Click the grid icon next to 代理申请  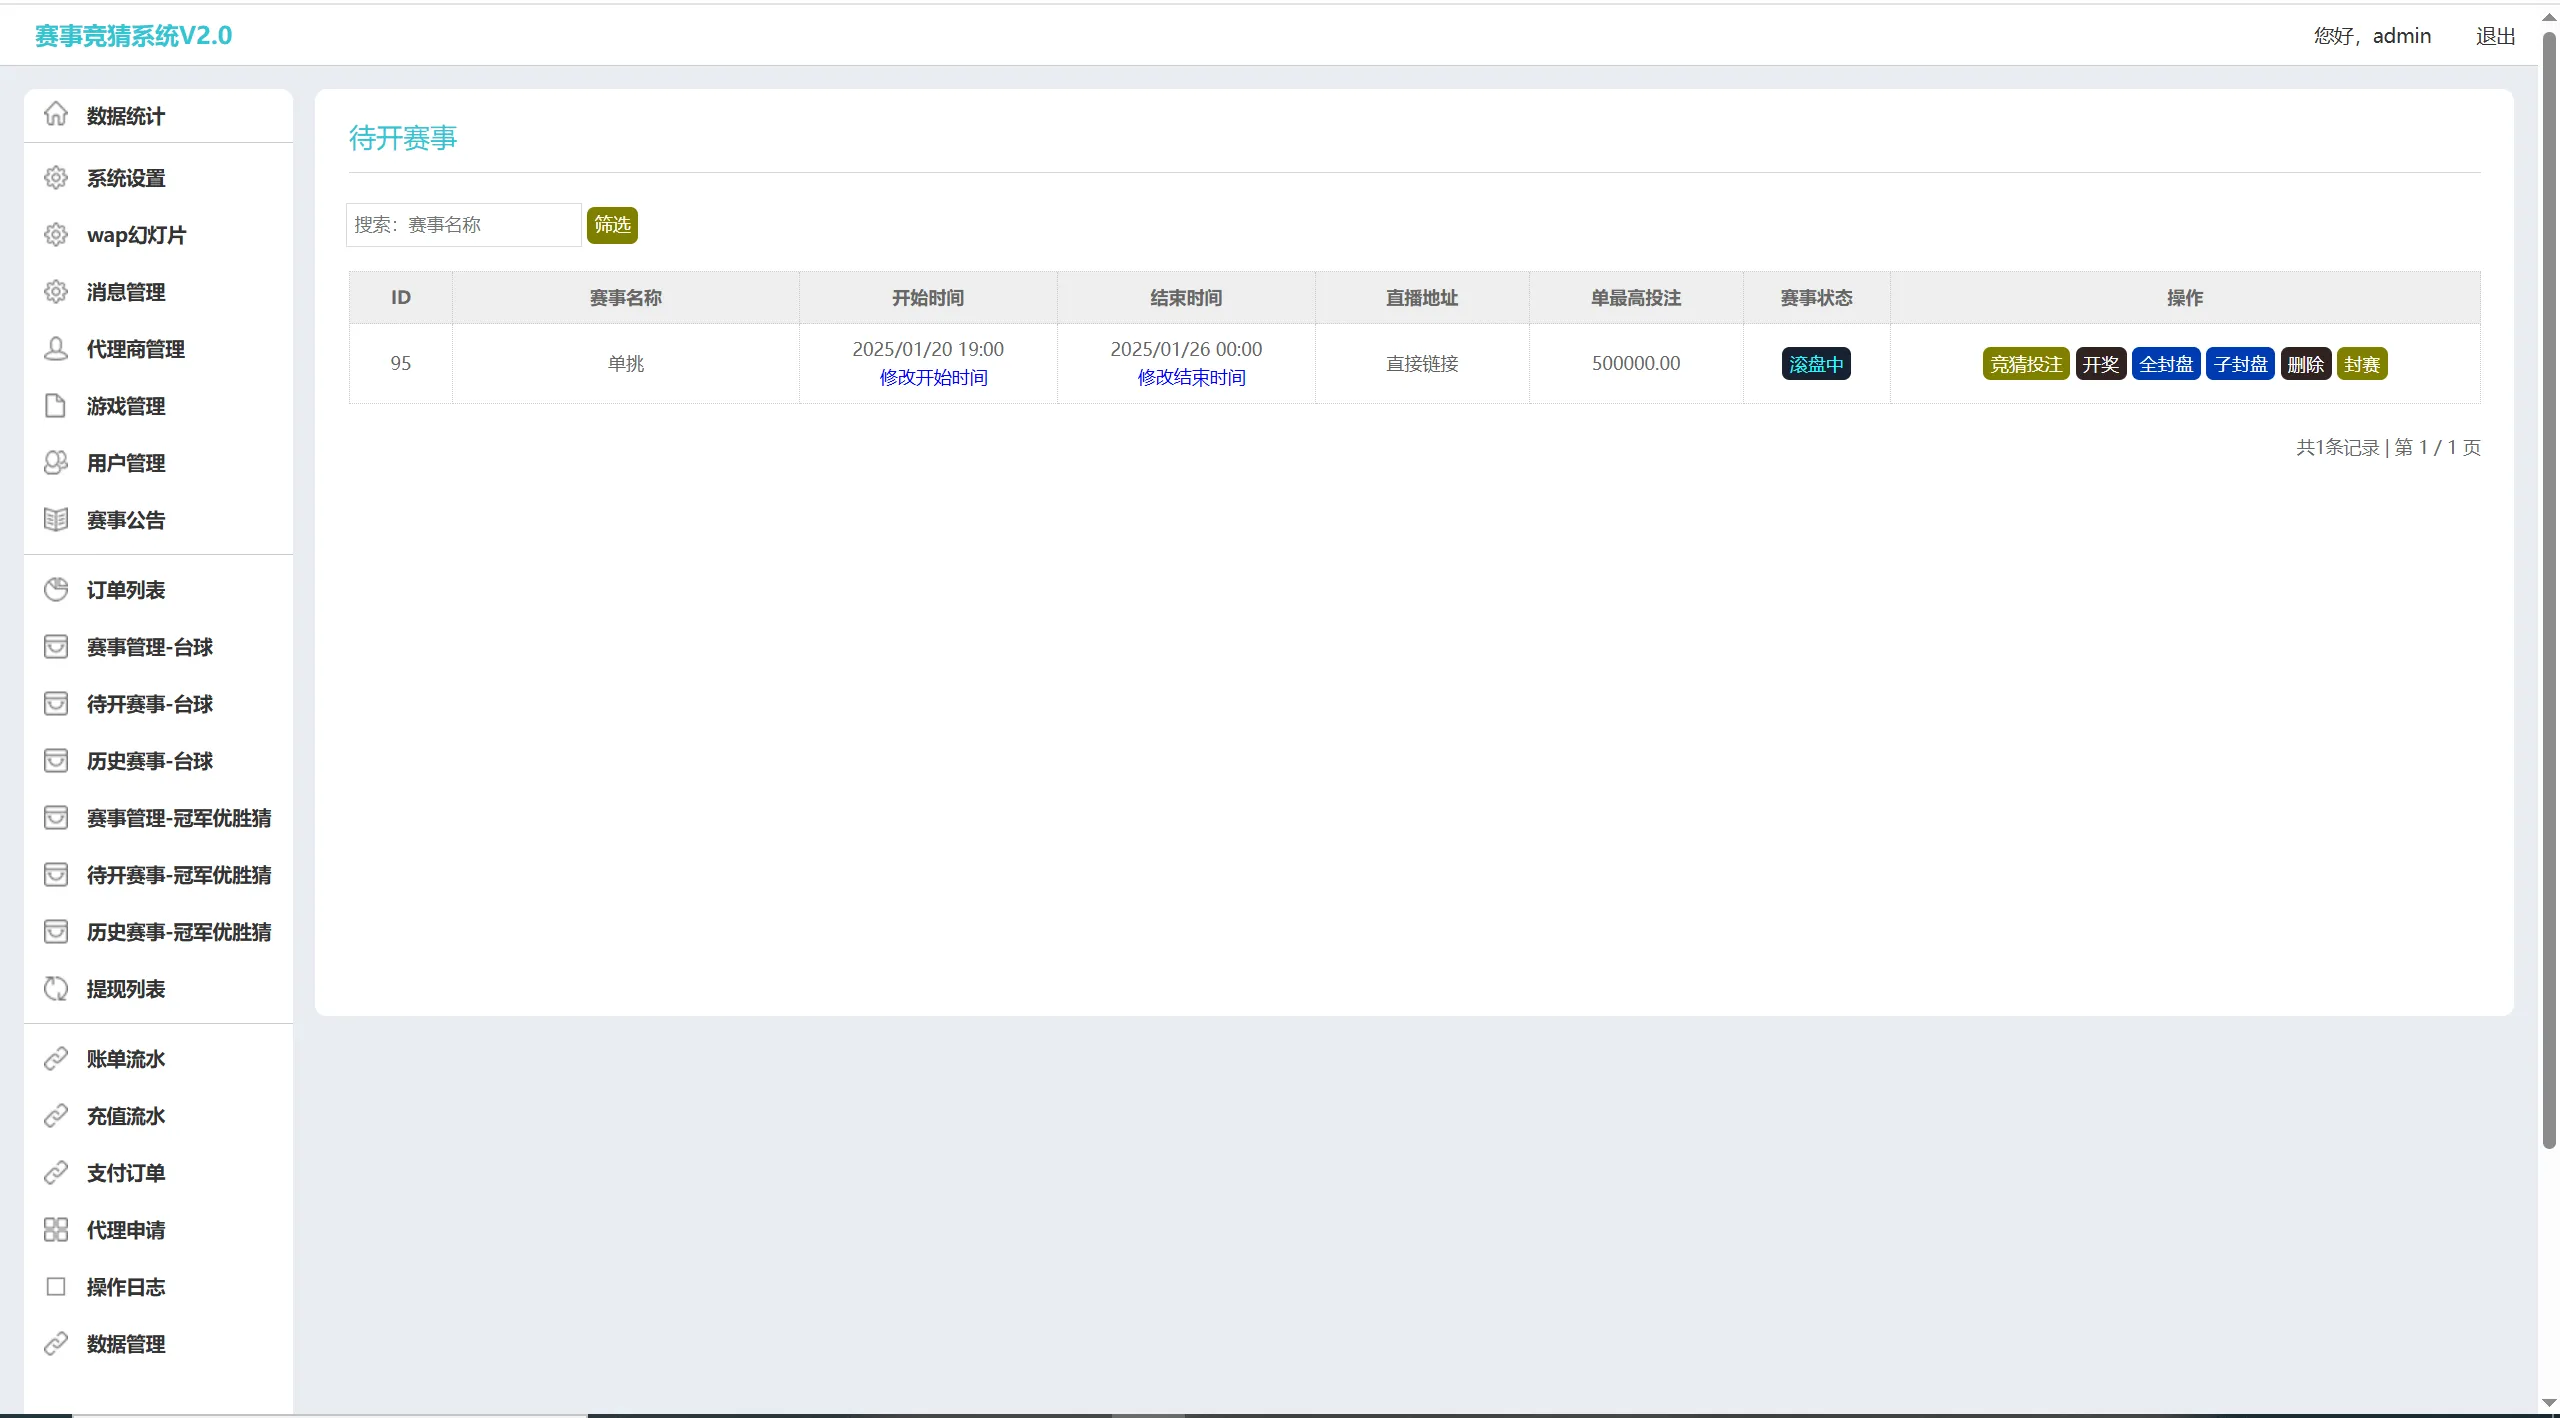(56, 1230)
